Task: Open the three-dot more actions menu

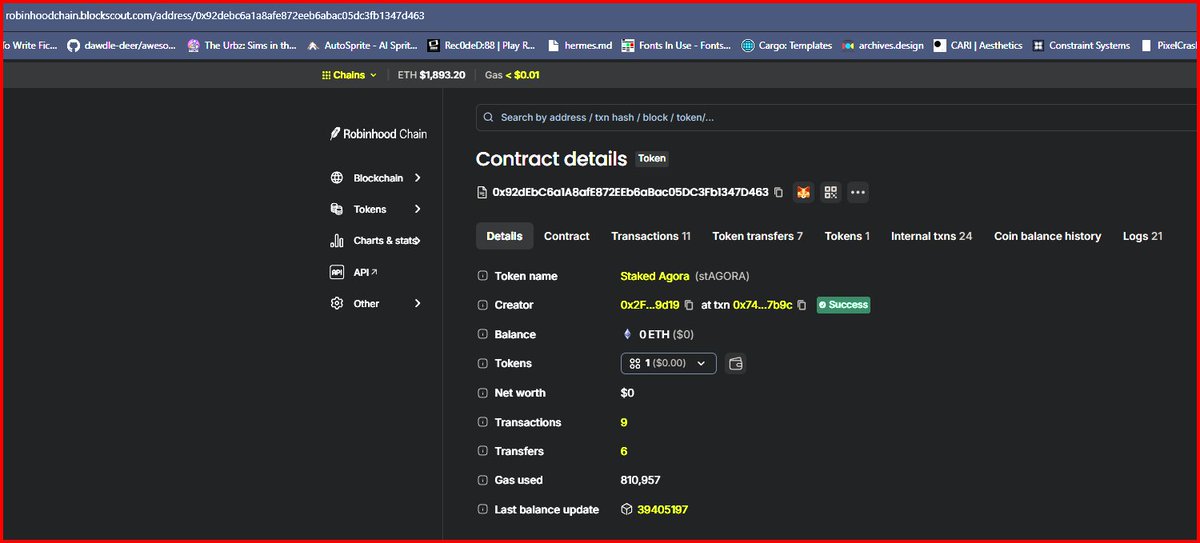Action: click(x=858, y=192)
